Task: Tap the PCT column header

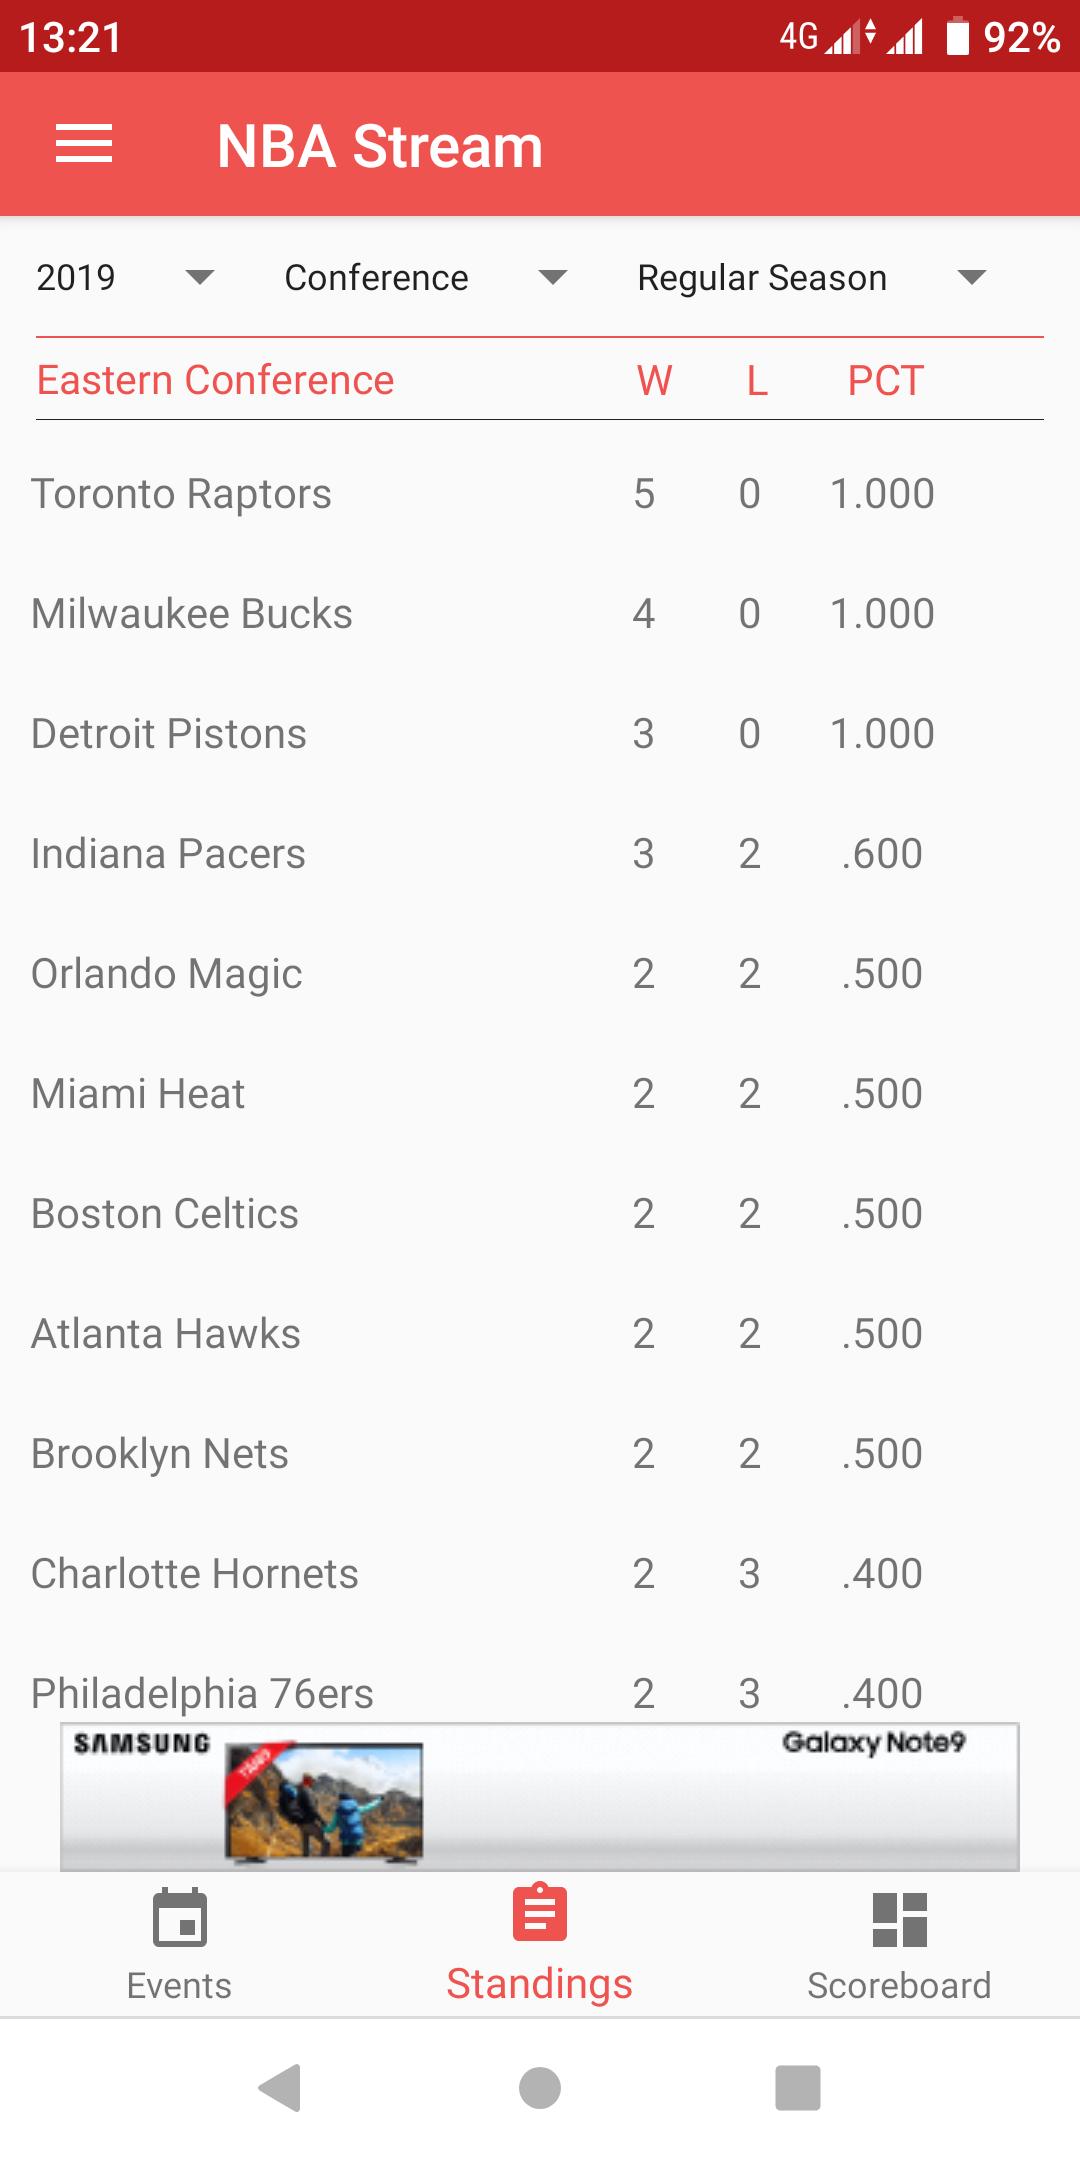Action: (885, 380)
